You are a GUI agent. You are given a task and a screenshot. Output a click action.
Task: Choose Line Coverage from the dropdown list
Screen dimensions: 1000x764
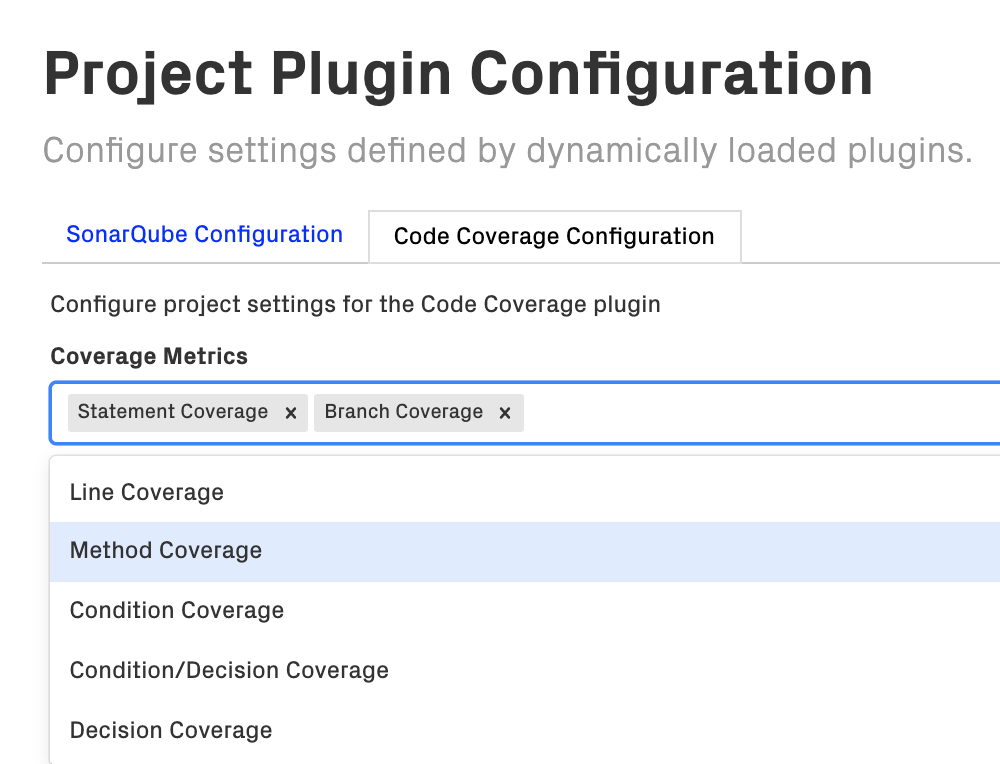pyautogui.click(x=146, y=492)
